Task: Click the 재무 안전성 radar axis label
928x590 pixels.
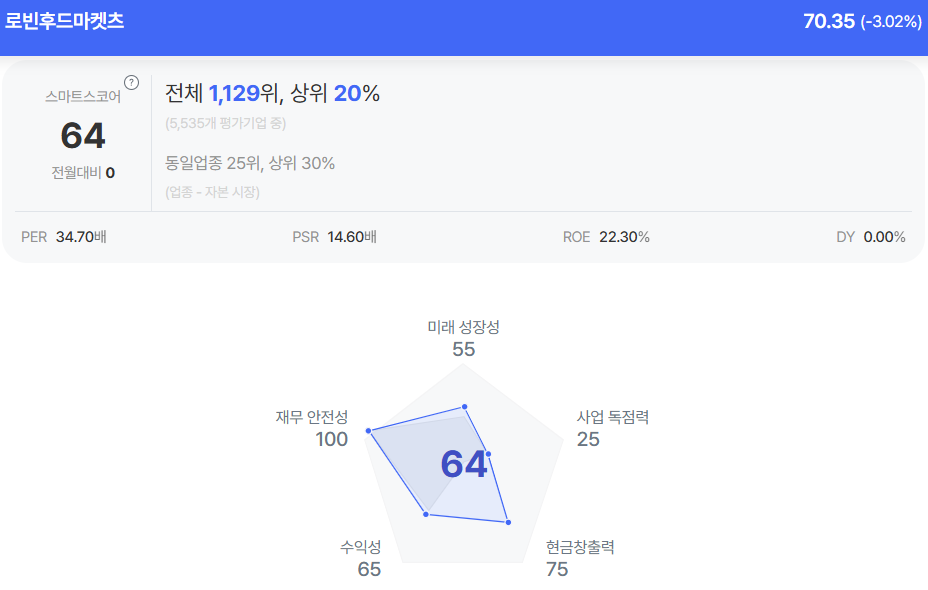Action: [312, 417]
